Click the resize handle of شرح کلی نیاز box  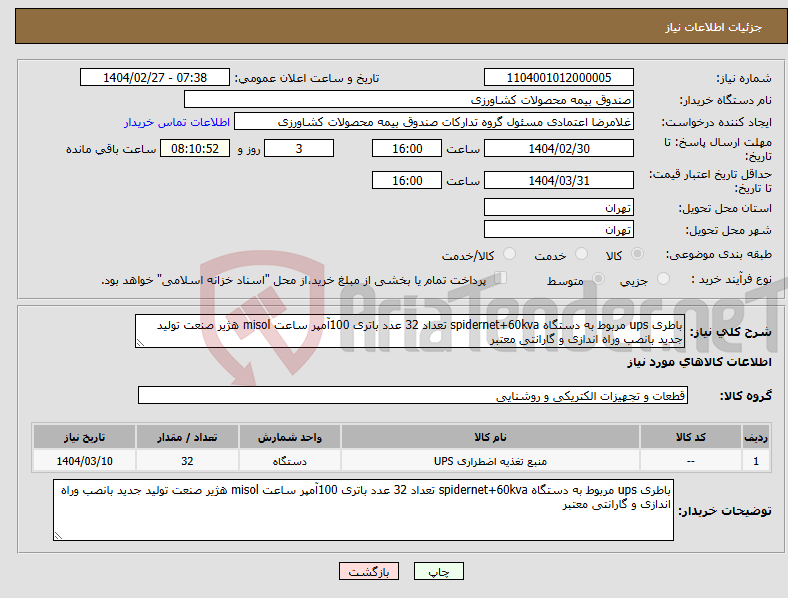pyautogui.click(x=140, y=343)
